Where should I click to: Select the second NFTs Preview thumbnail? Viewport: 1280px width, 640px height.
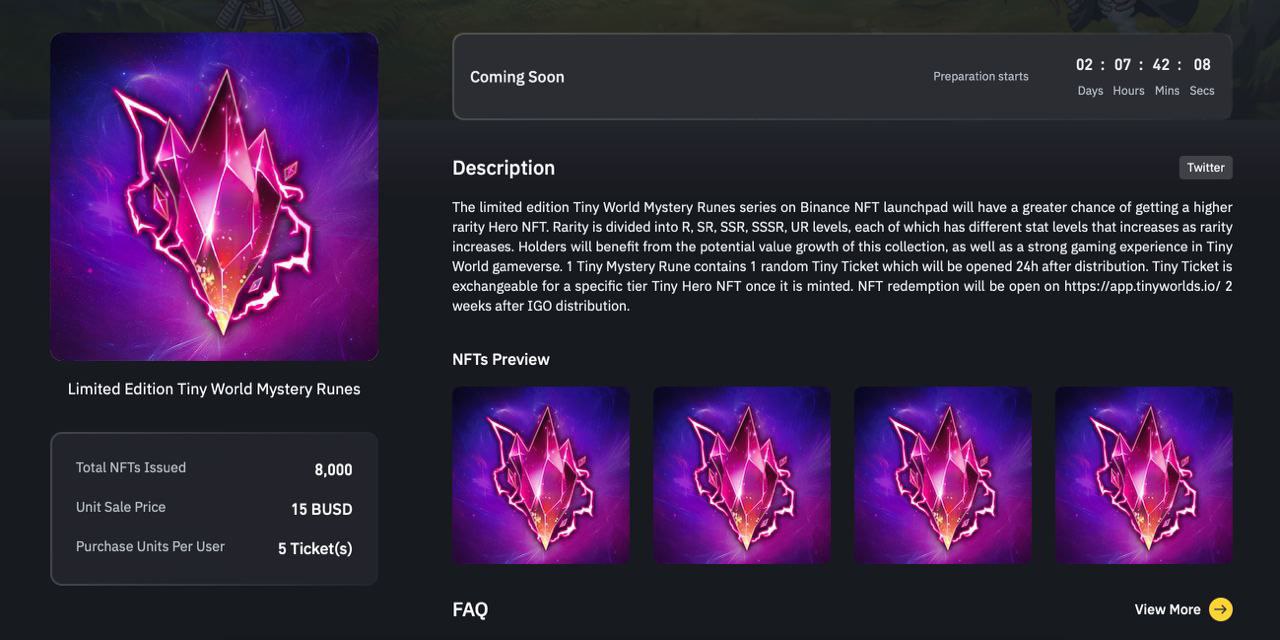click(x=742, y=475)
